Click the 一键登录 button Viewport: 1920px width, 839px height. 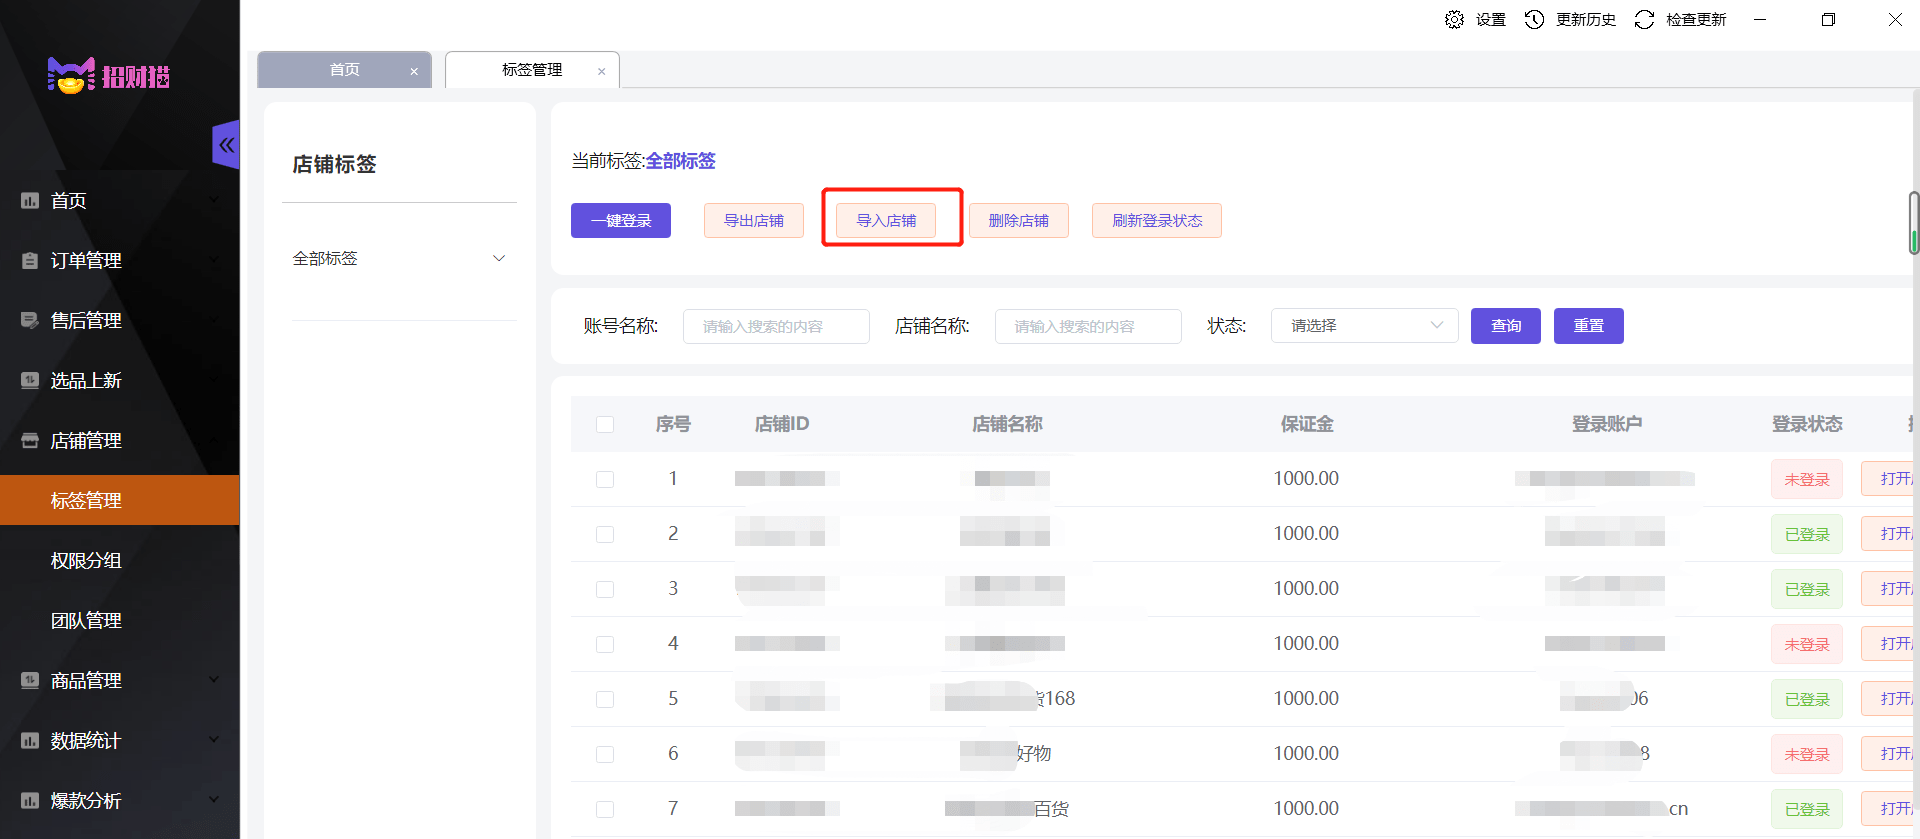pos(620,221)
